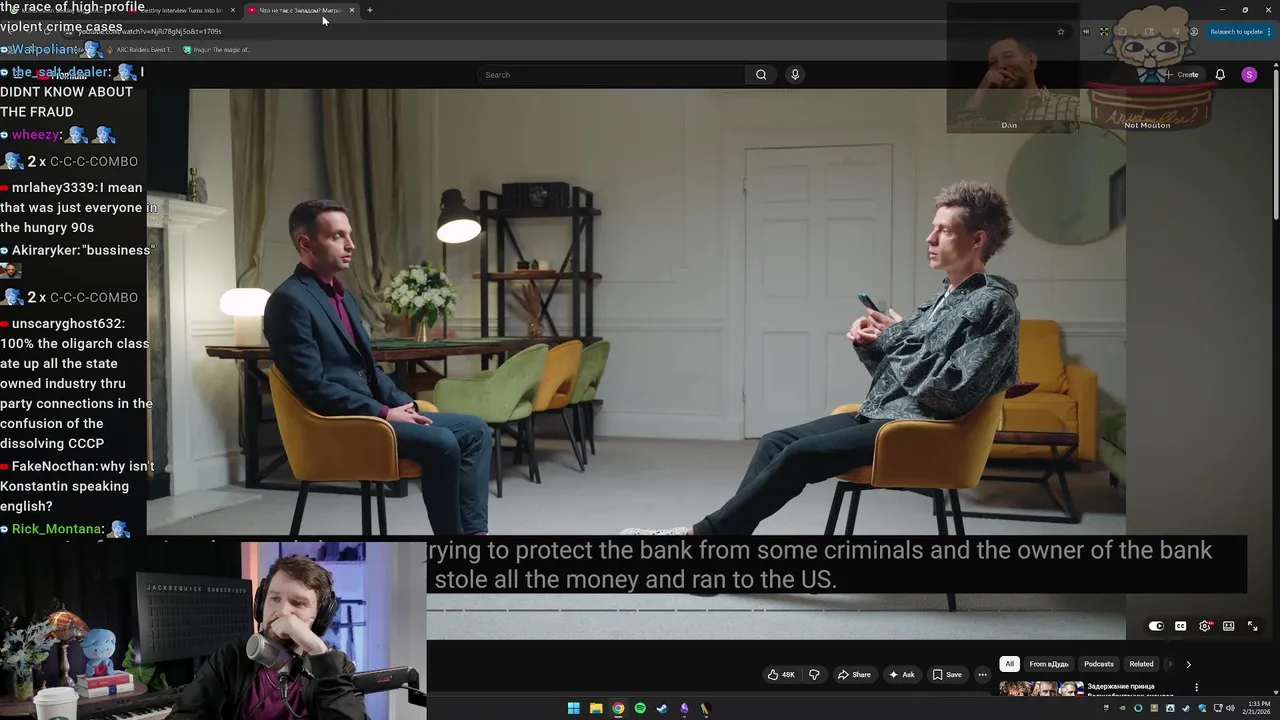Image resolution: width=1280 pixels, height=720 pixels.
Task: Switch the player to theater mode
Action: pyautogui.click(x=1228, y=626)
